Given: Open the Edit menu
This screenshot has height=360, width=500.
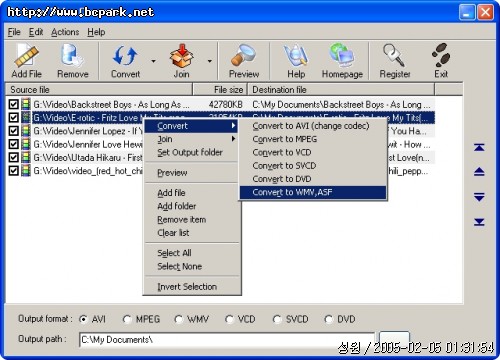Looking at the screenshot, I should (x=36, y=32).
